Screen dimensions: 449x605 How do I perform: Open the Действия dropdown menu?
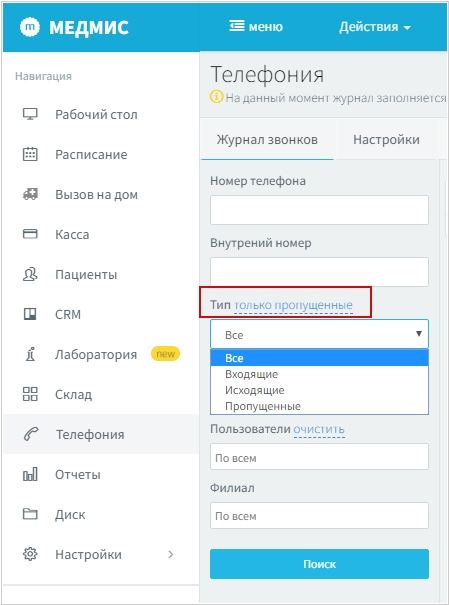(x=375, y=27)
